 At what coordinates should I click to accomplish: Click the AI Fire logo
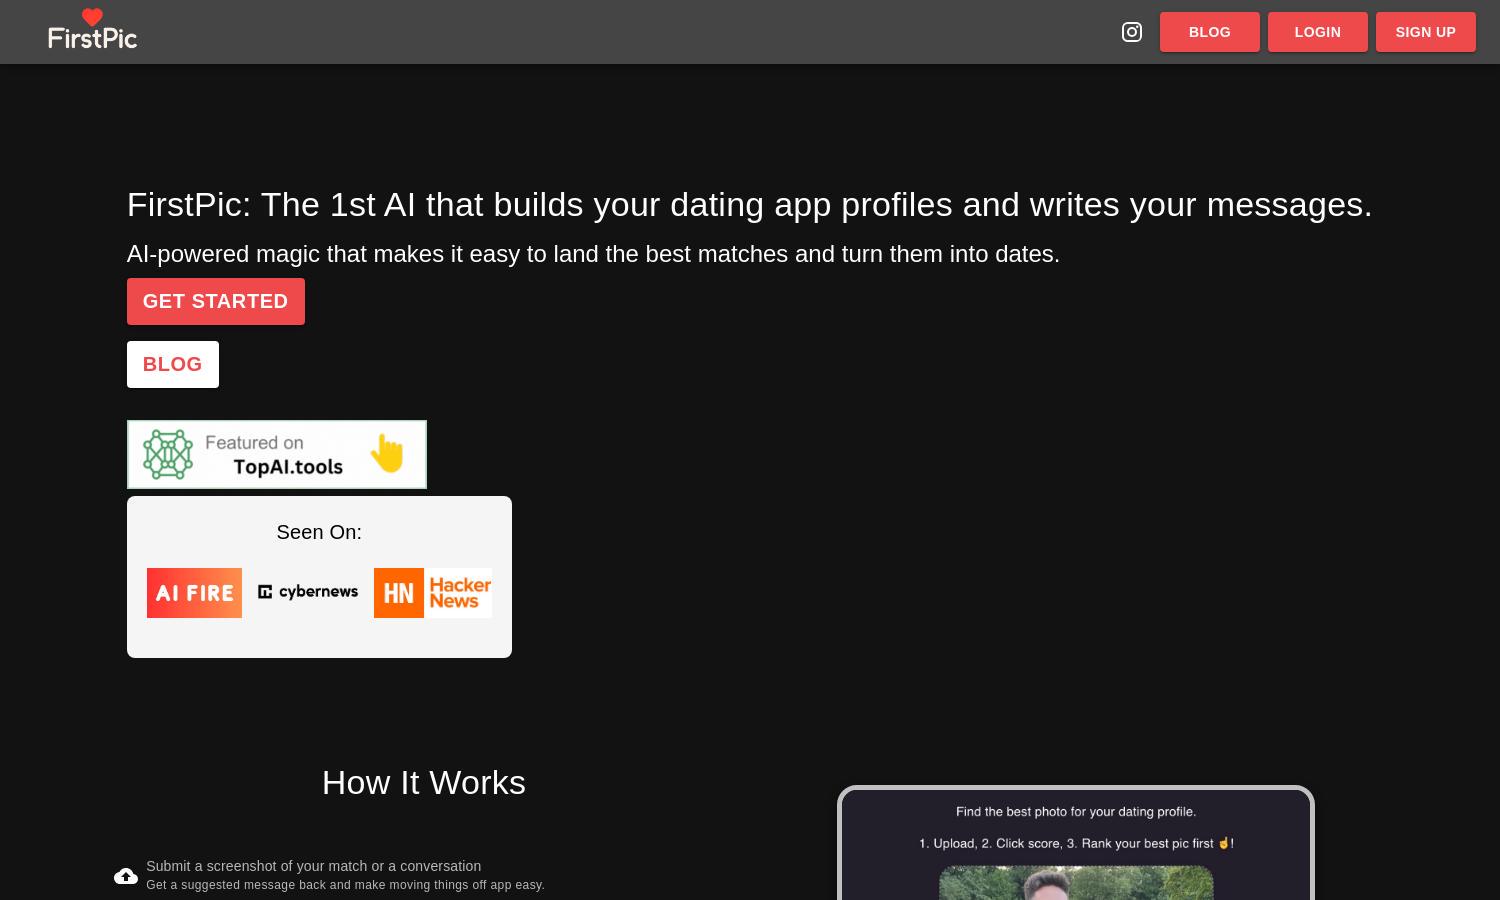194,593
